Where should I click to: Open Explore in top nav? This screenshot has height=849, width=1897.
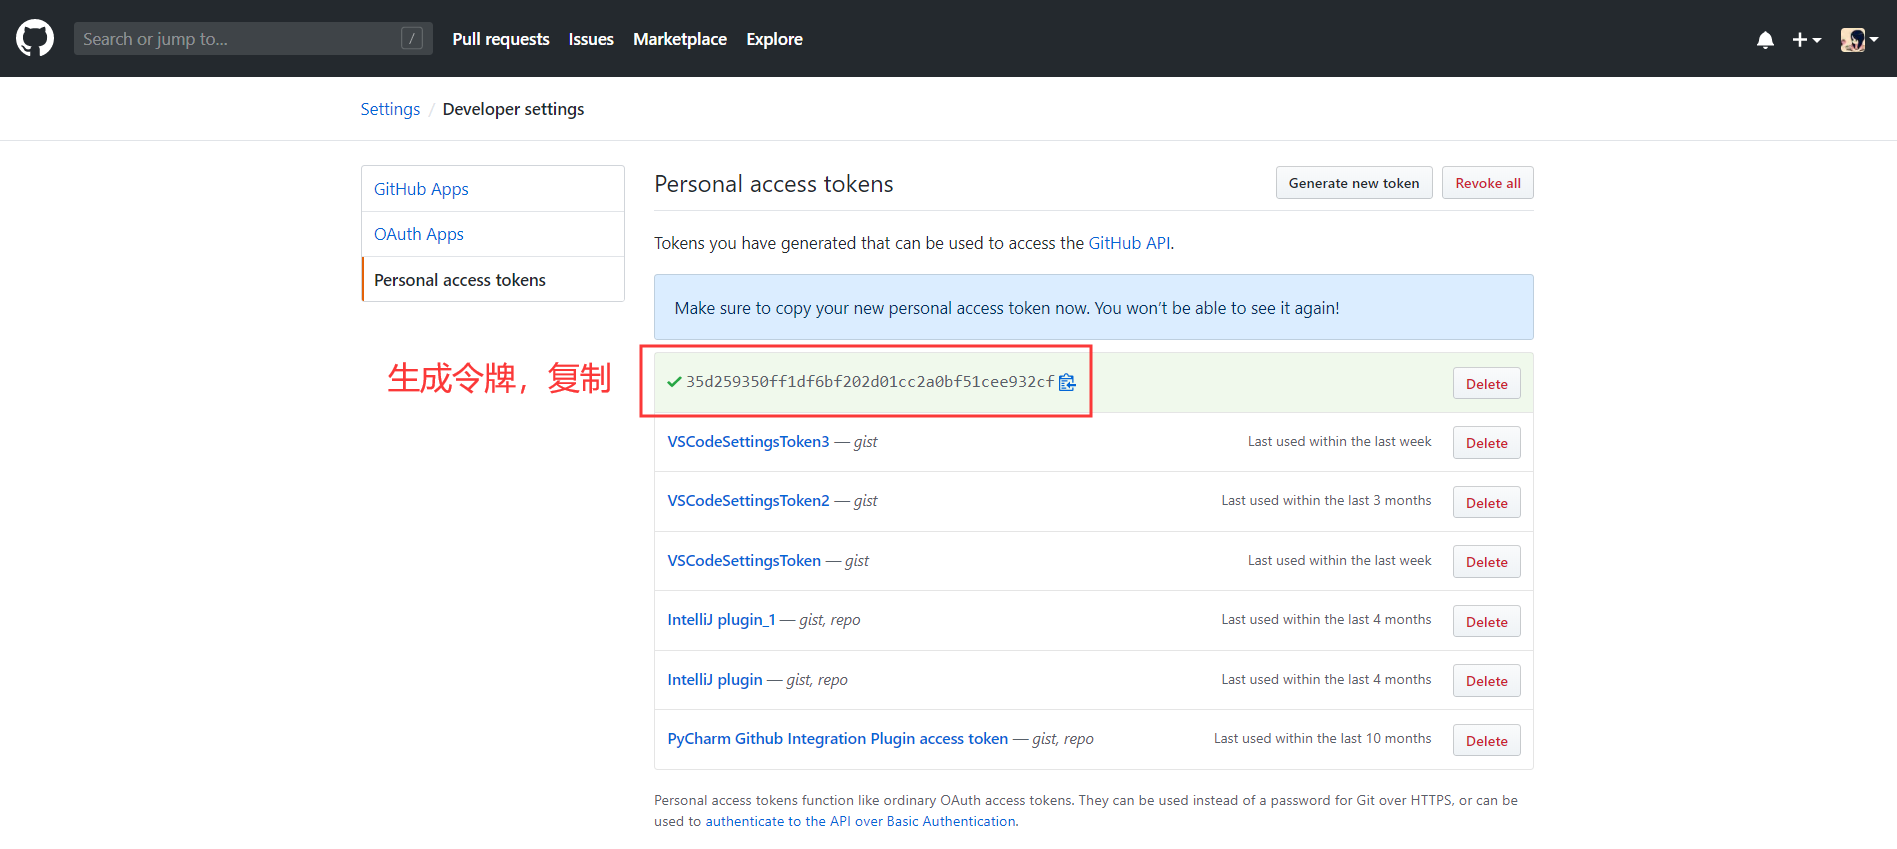(774, 39)
